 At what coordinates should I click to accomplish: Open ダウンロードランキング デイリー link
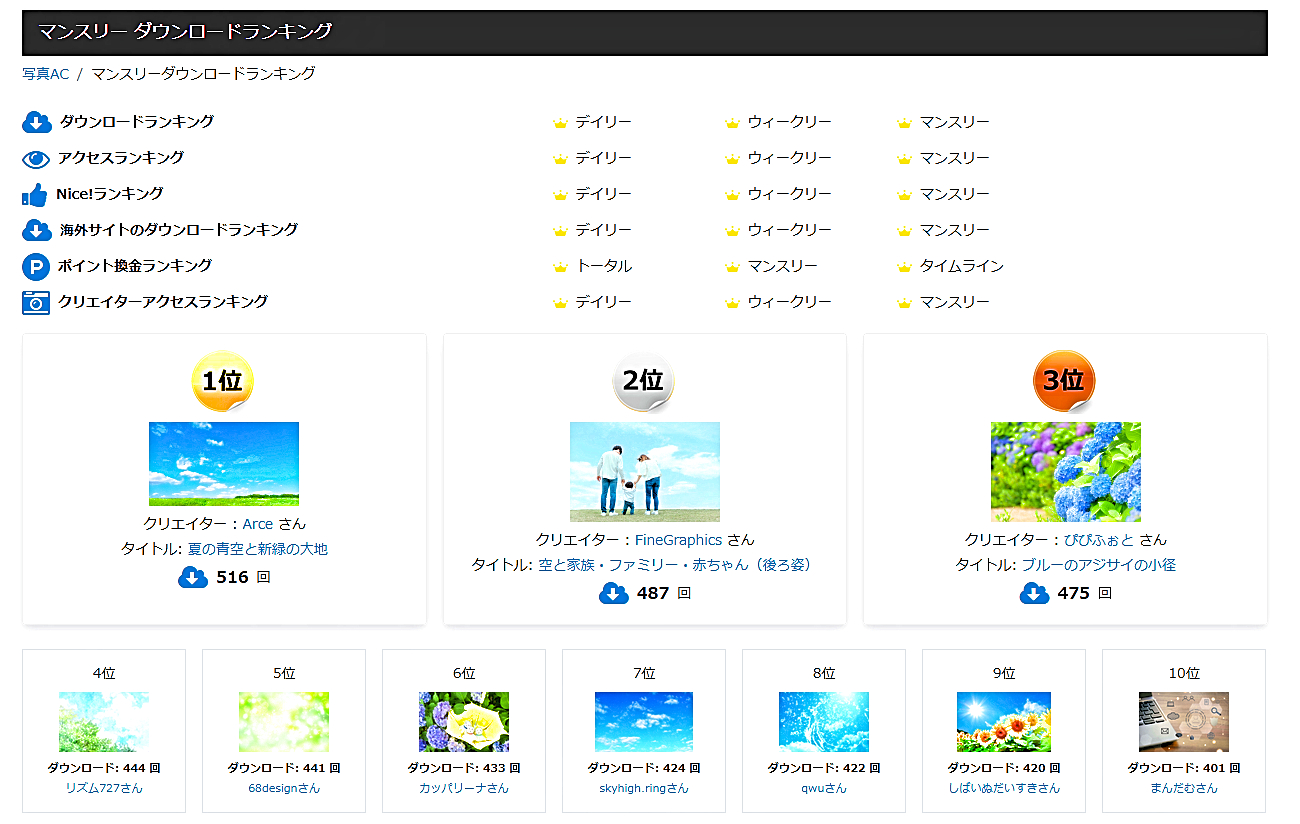click(603, 122)
